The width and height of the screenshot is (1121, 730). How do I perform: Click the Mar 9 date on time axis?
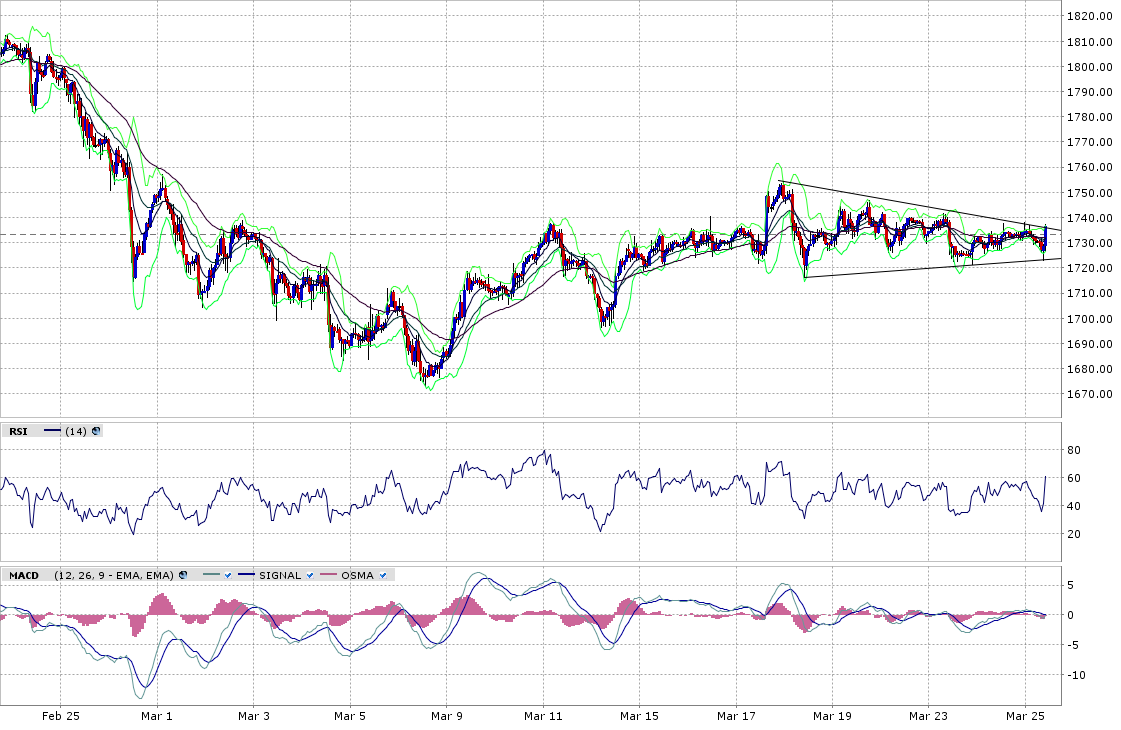click(x=446, y=716)
